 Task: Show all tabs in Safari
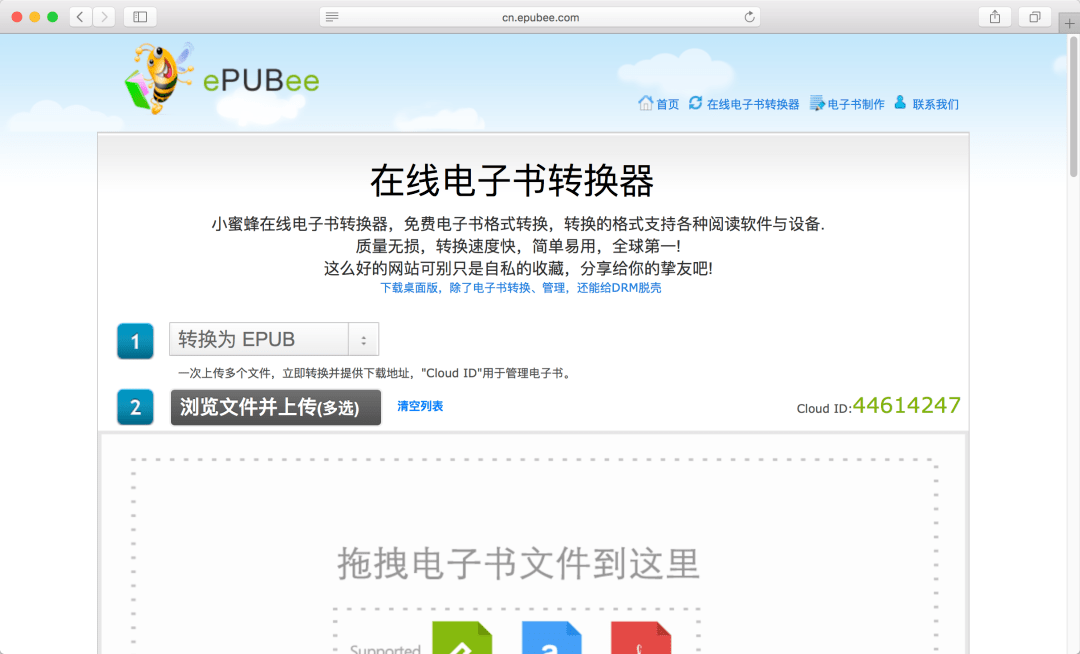point(1035,17)
